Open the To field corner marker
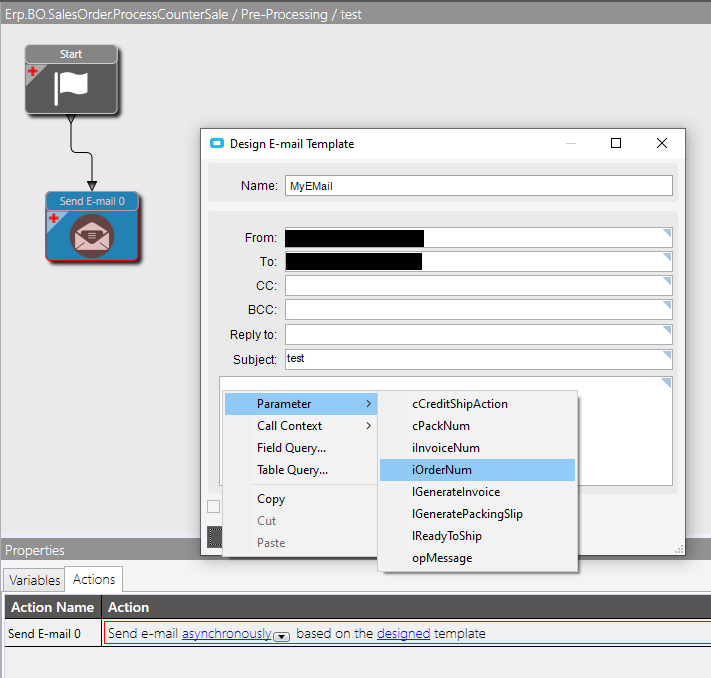Viewport: 711px width, 678px height. [x=667, y=256]
